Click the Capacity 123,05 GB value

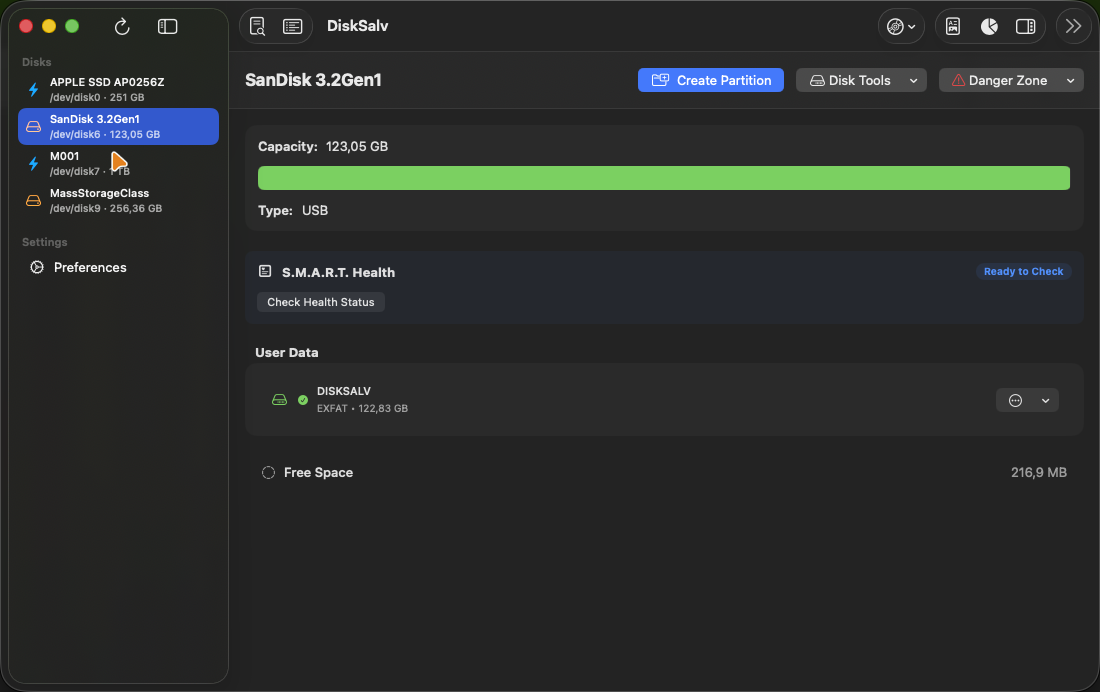point(357,147)
